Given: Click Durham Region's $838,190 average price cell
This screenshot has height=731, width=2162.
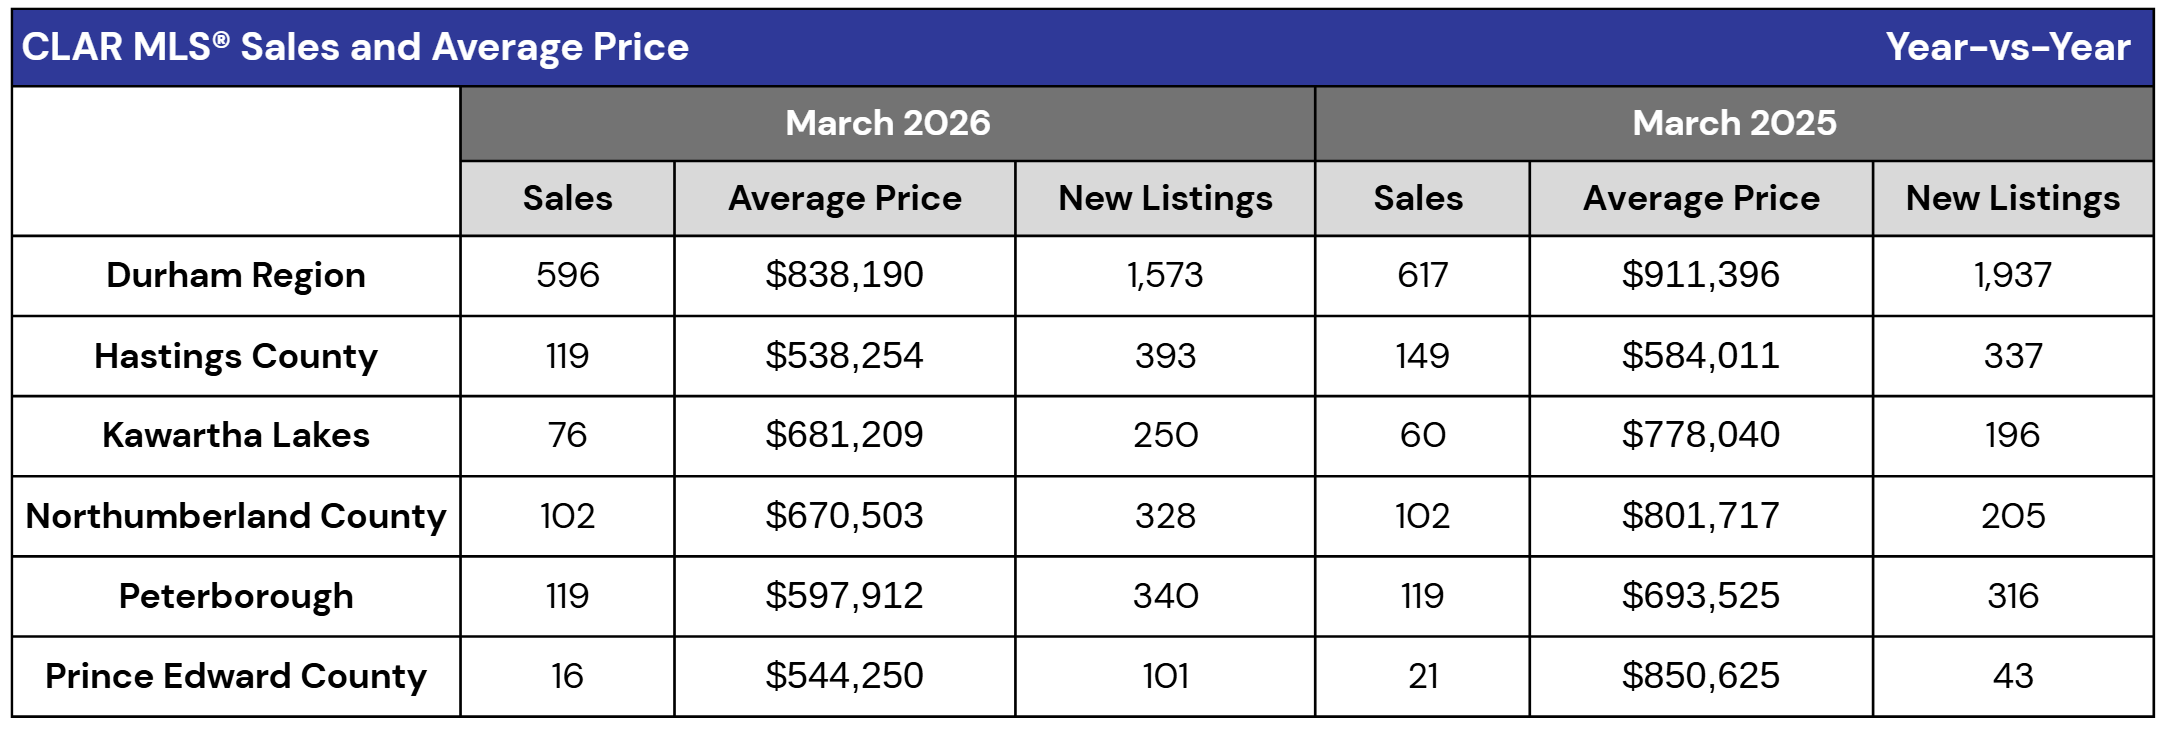Looking at the screenshot, I should click(x=844, y=275).
